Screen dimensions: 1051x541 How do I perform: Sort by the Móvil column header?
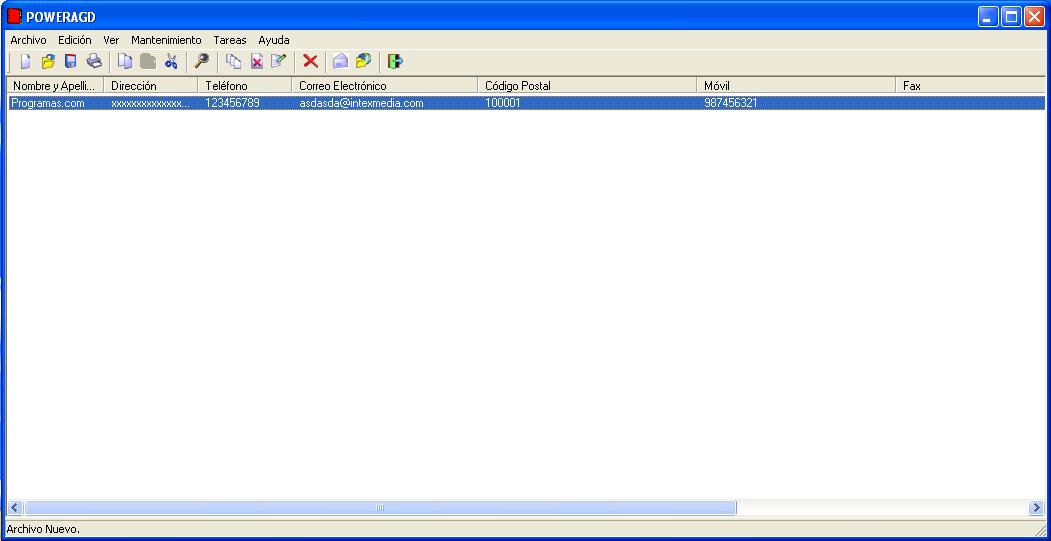point(796,86)
